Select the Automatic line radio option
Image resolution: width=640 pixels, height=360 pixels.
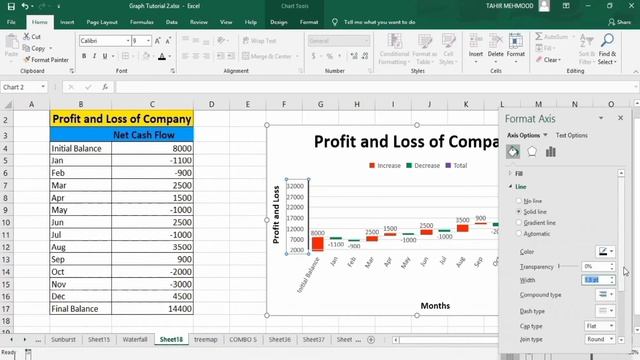point(519,234)
